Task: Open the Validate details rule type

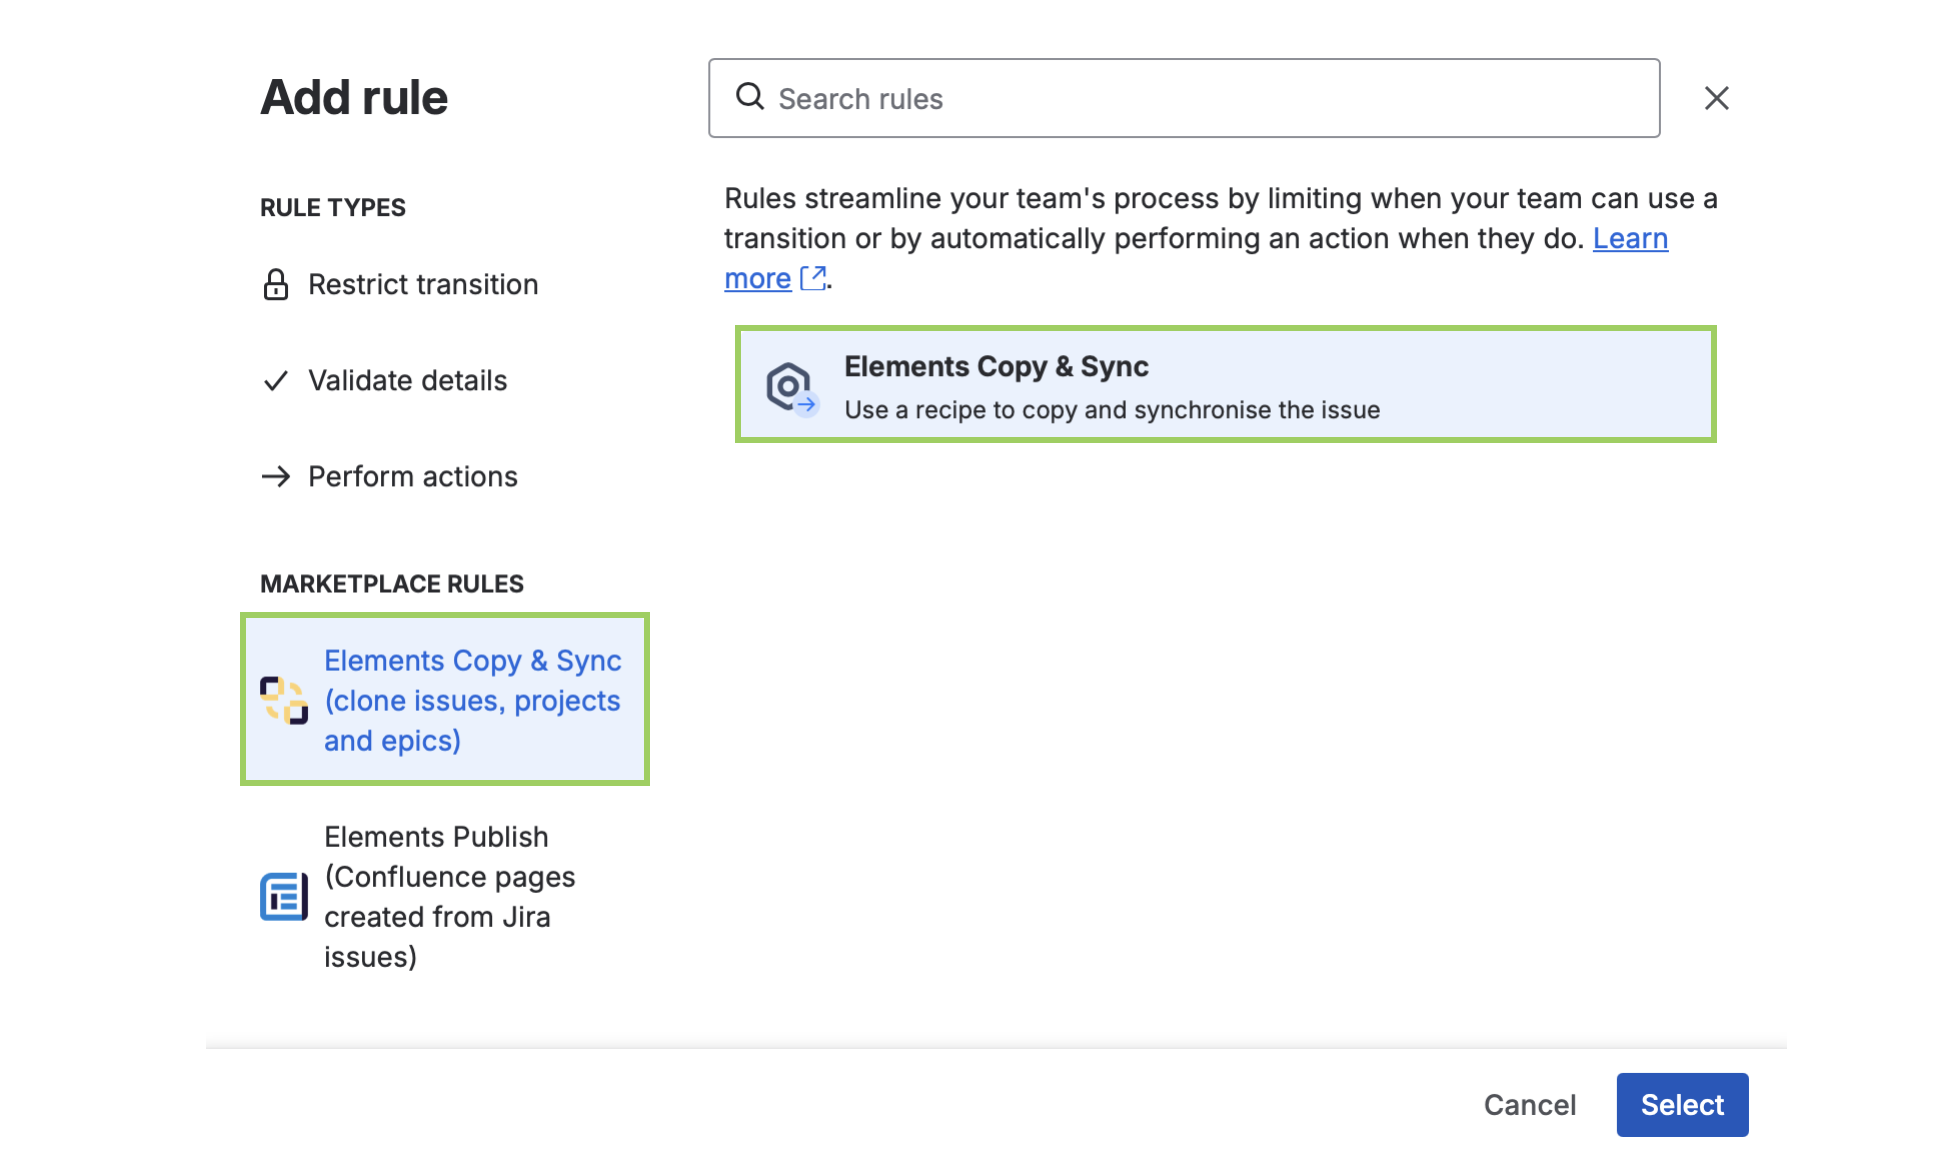Action: (x=407, y=381)
